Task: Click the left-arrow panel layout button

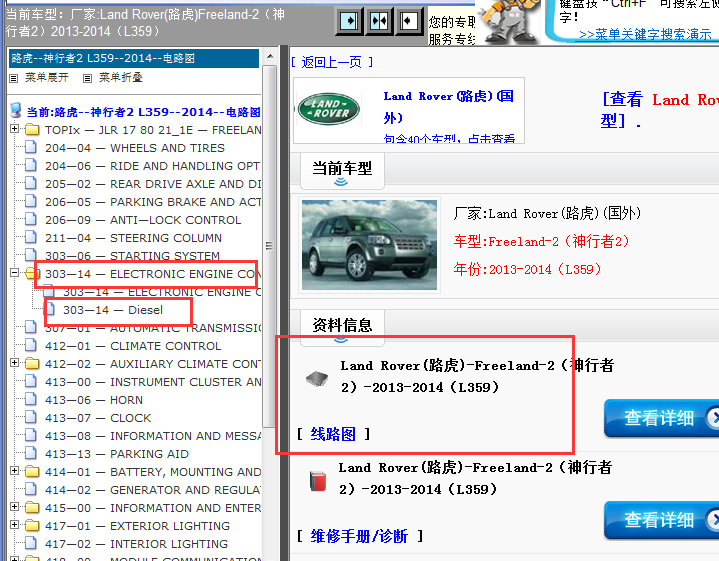Action: [409, 21]
